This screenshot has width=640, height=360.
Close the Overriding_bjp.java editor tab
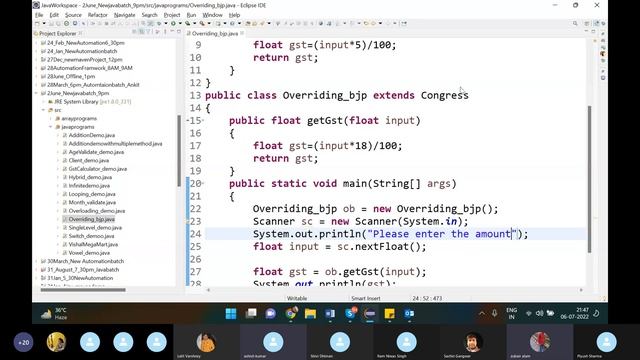(x=242, y=33)
